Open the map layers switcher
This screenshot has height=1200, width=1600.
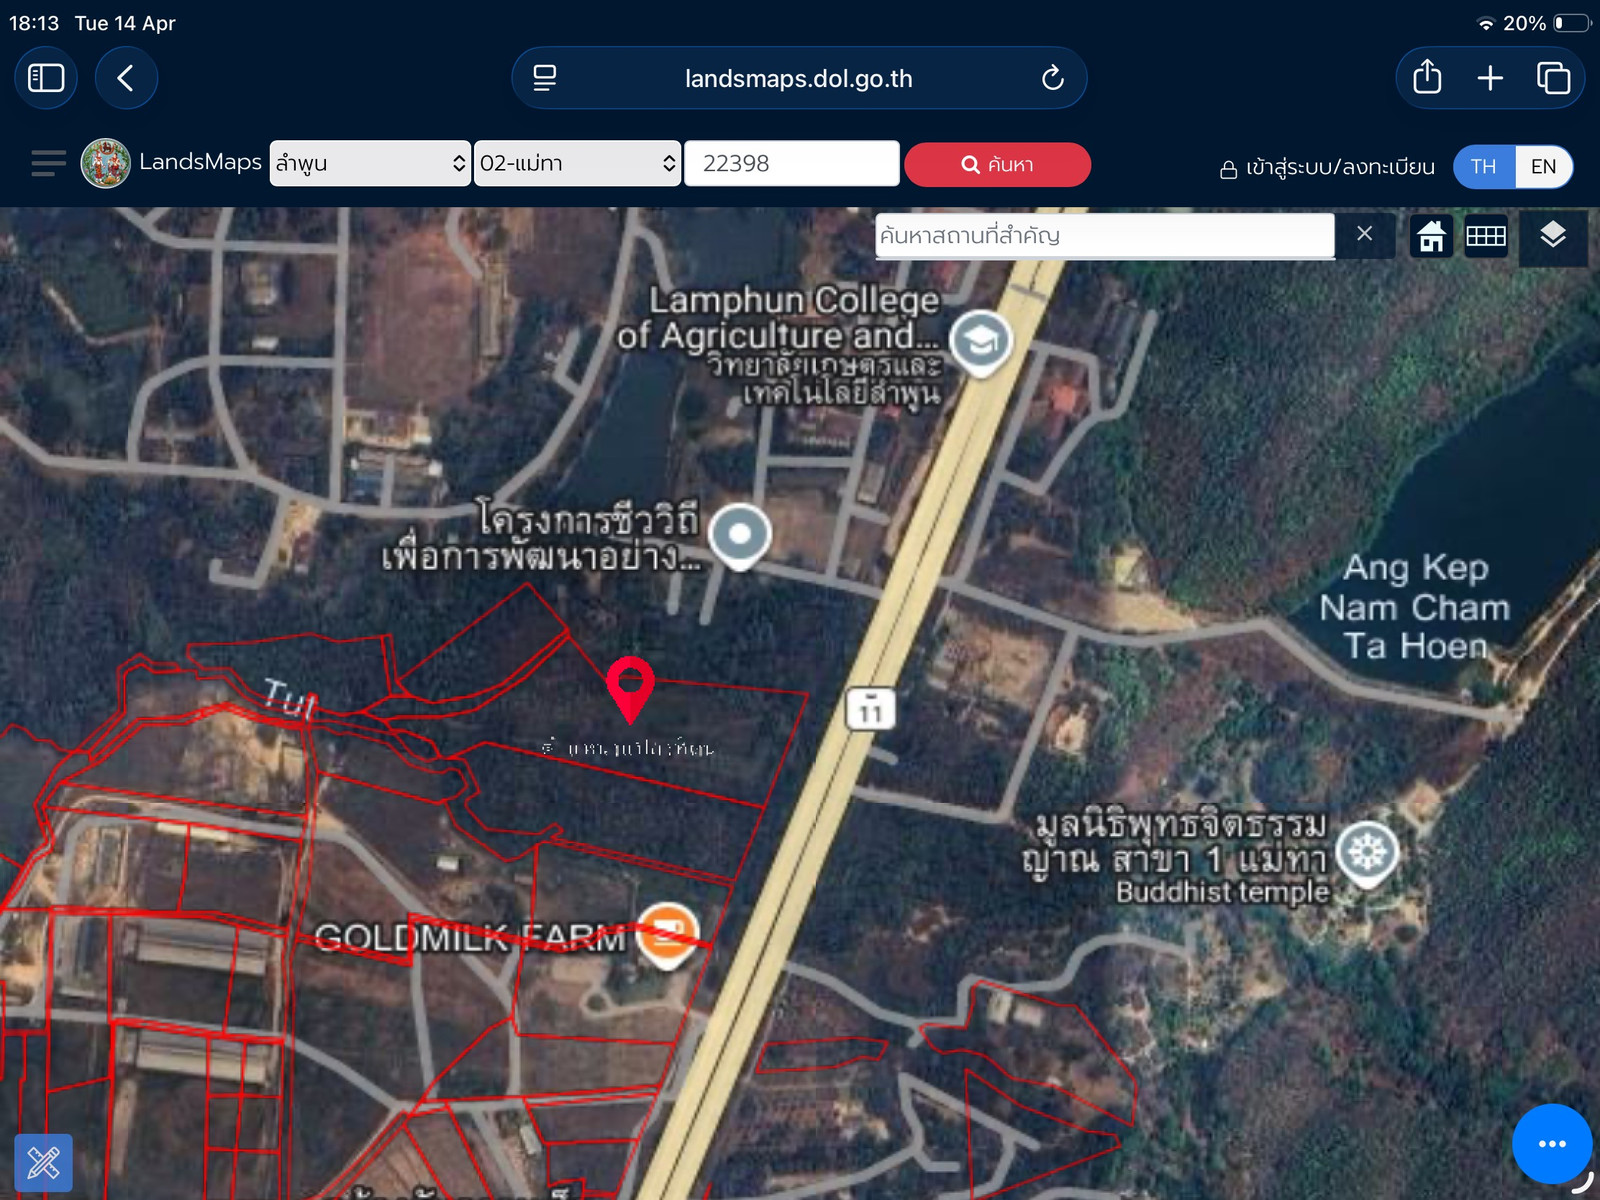[x=1553, y=236]
